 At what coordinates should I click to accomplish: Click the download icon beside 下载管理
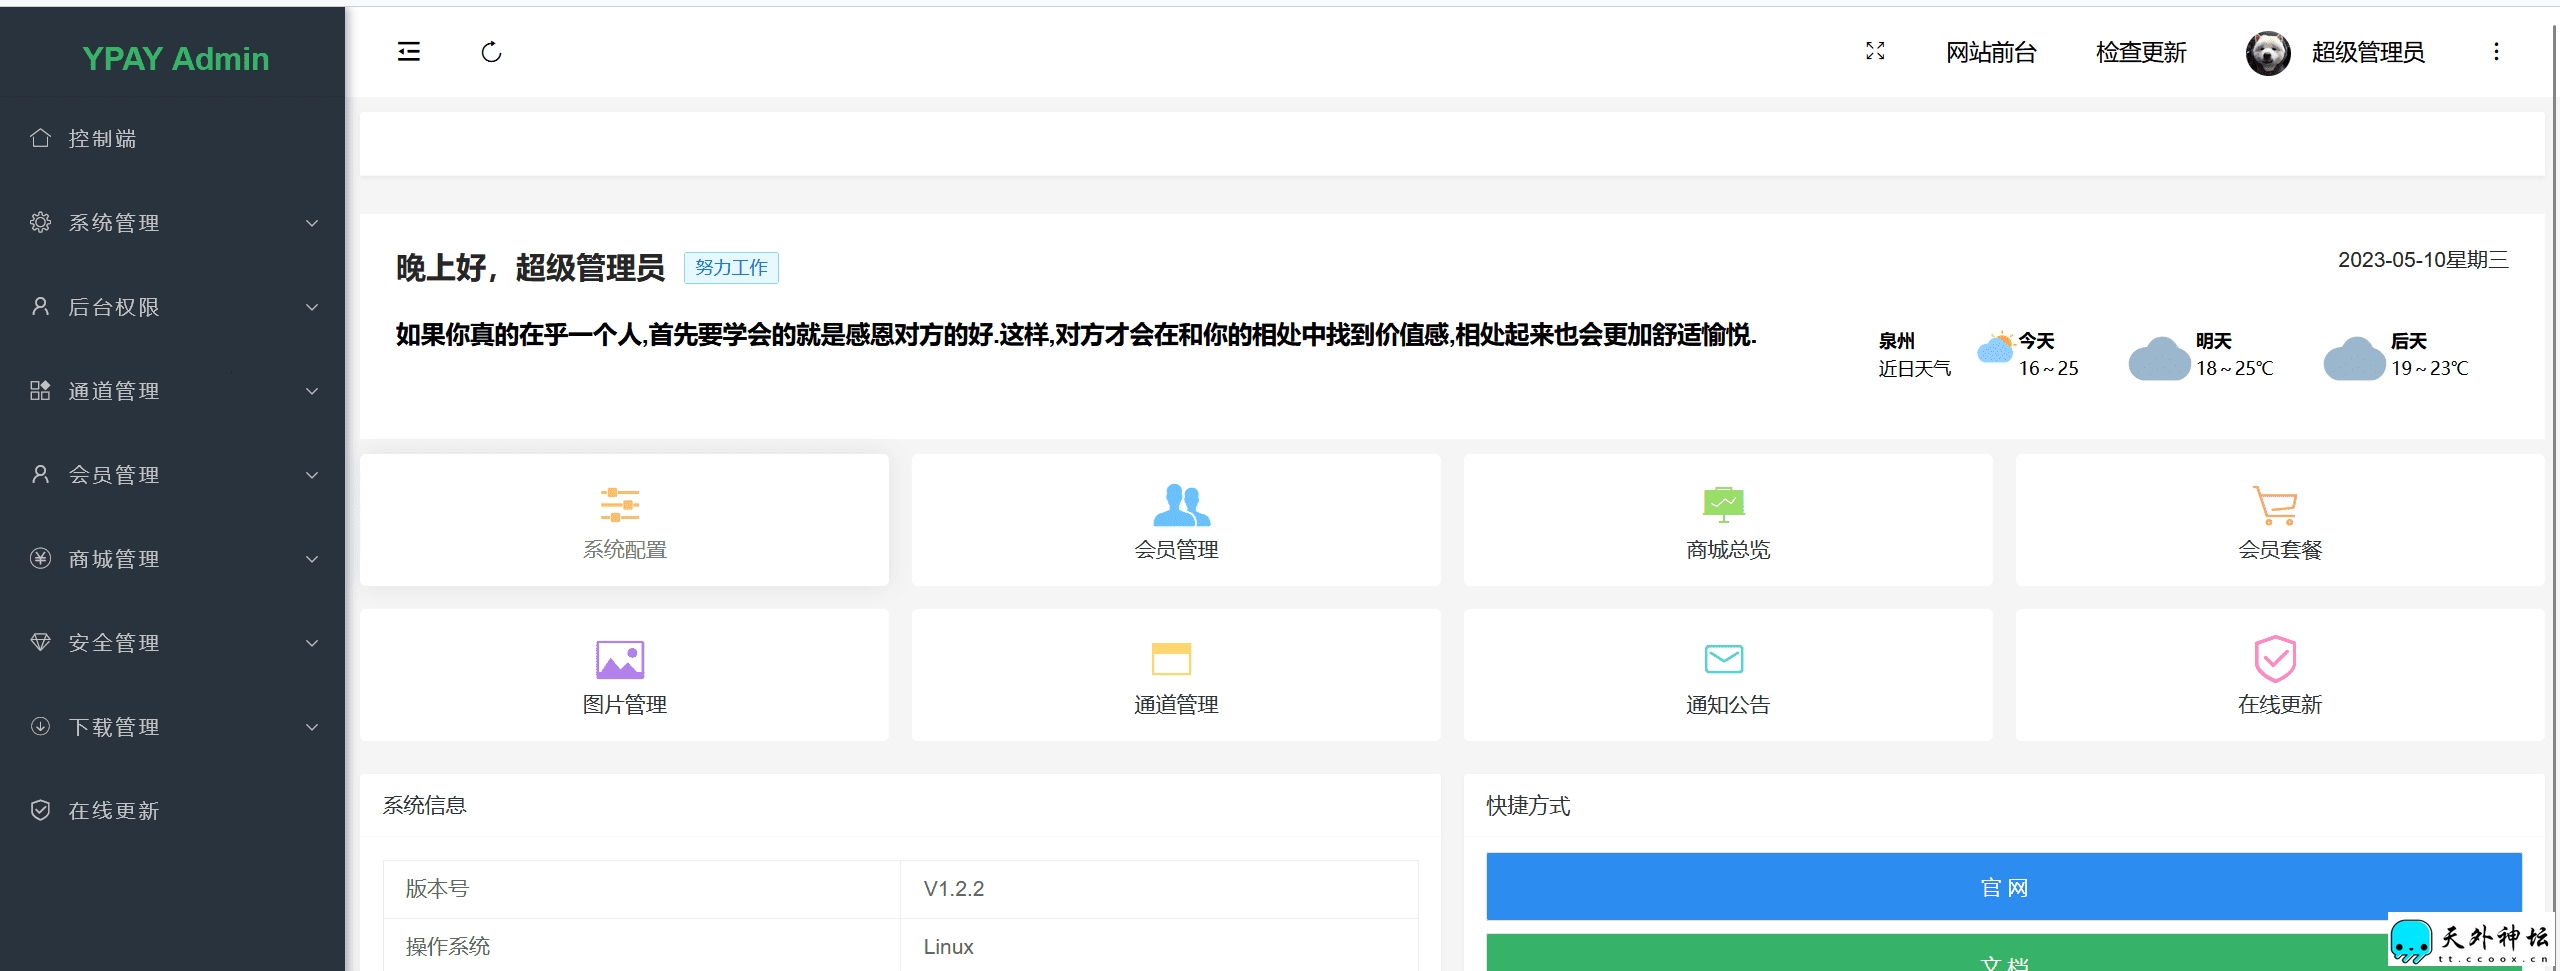click(40, 726)
